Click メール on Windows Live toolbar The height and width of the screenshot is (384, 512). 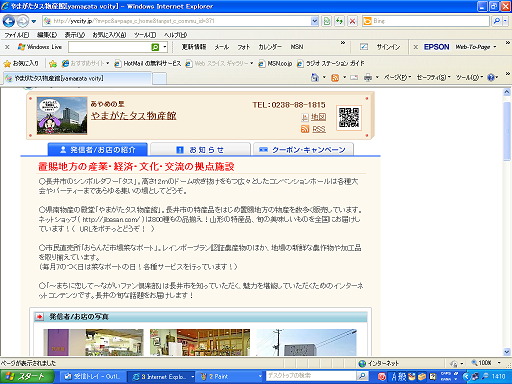pos(221,47)
